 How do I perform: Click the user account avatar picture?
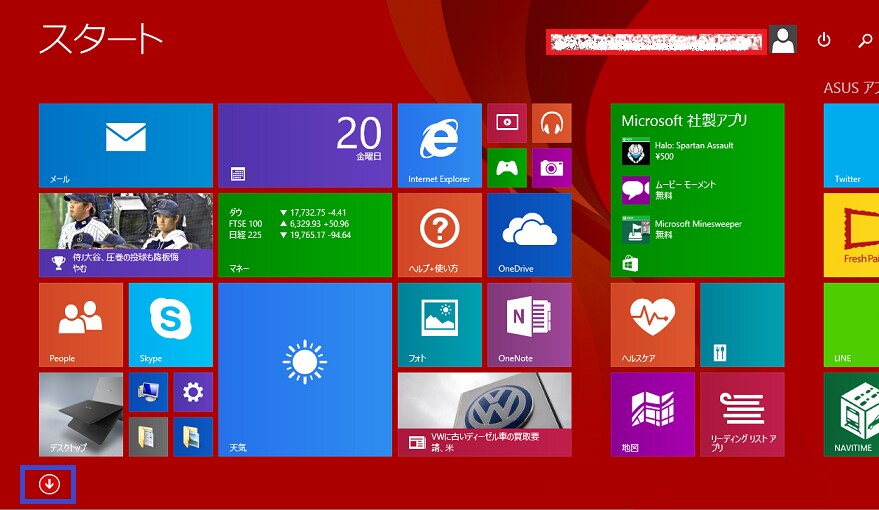(783, 40)
